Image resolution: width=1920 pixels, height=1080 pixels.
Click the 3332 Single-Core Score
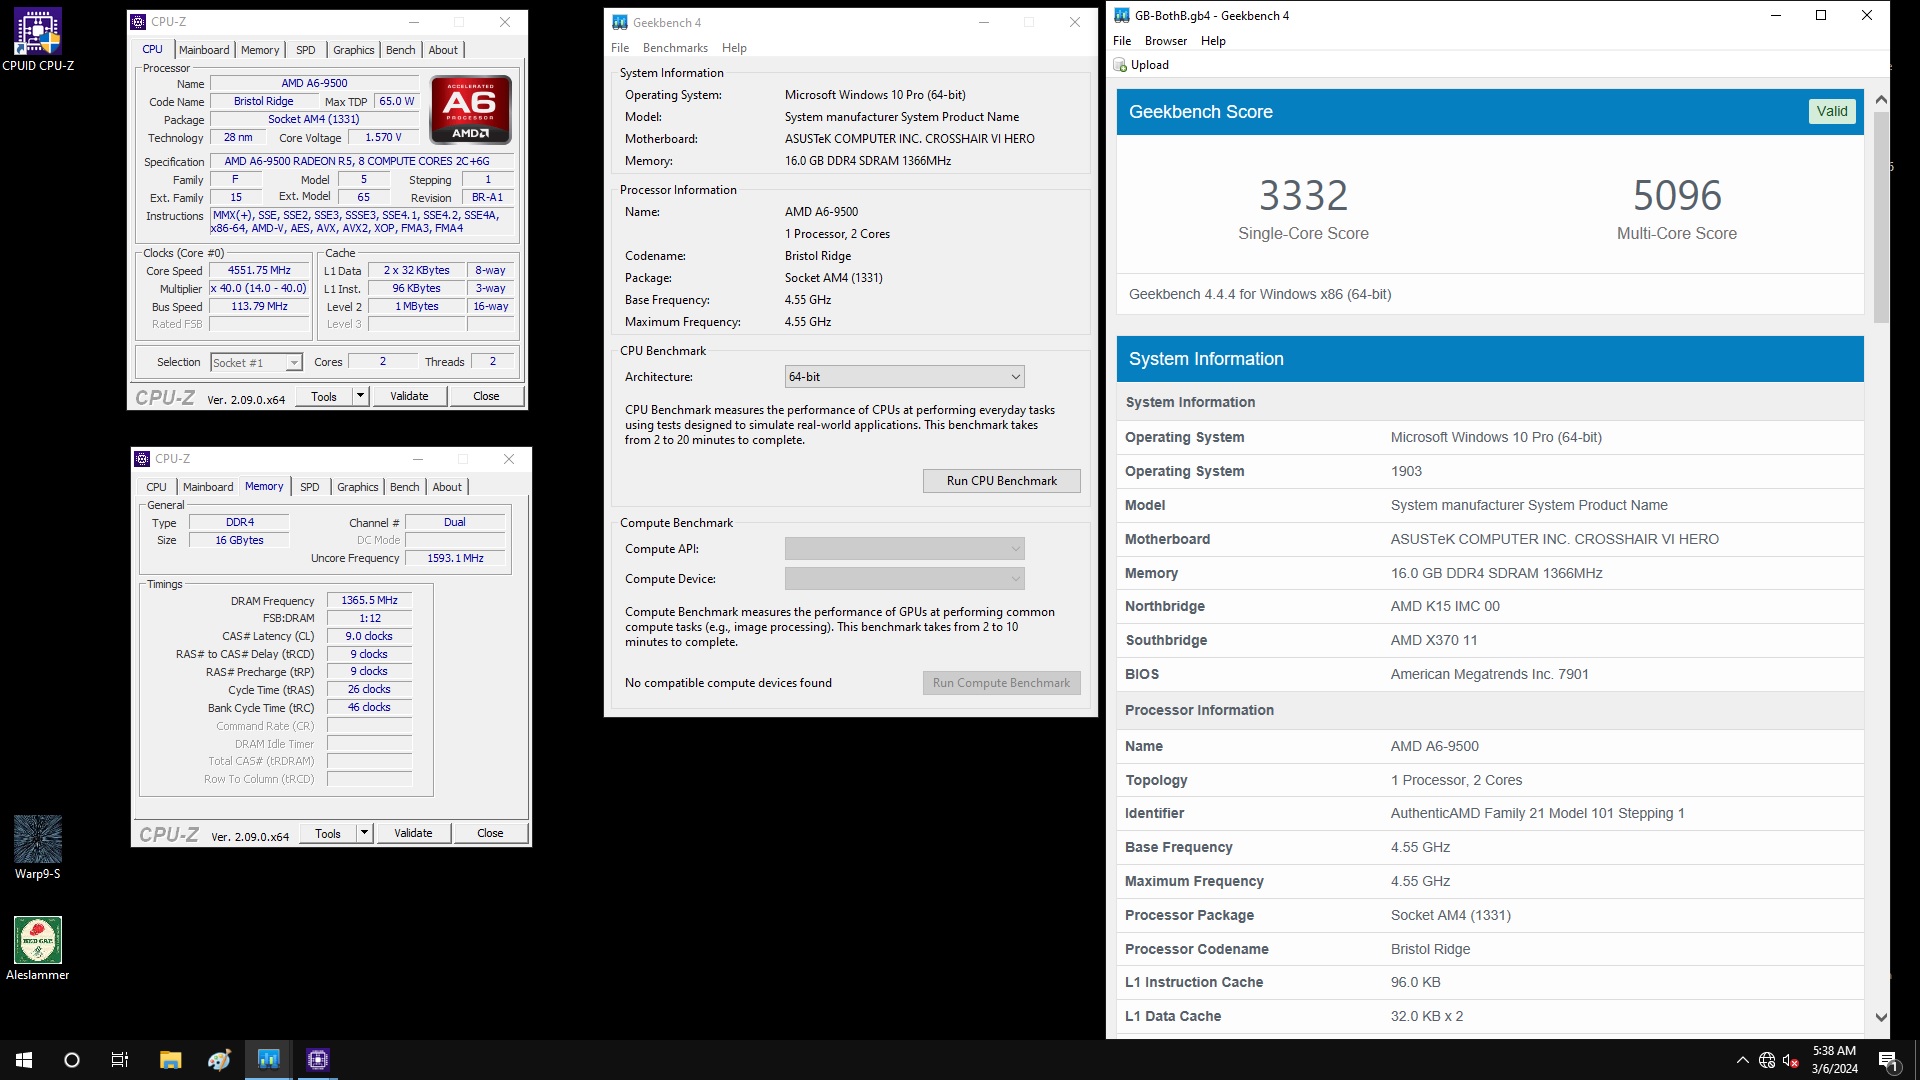(x=1303, y=195)
